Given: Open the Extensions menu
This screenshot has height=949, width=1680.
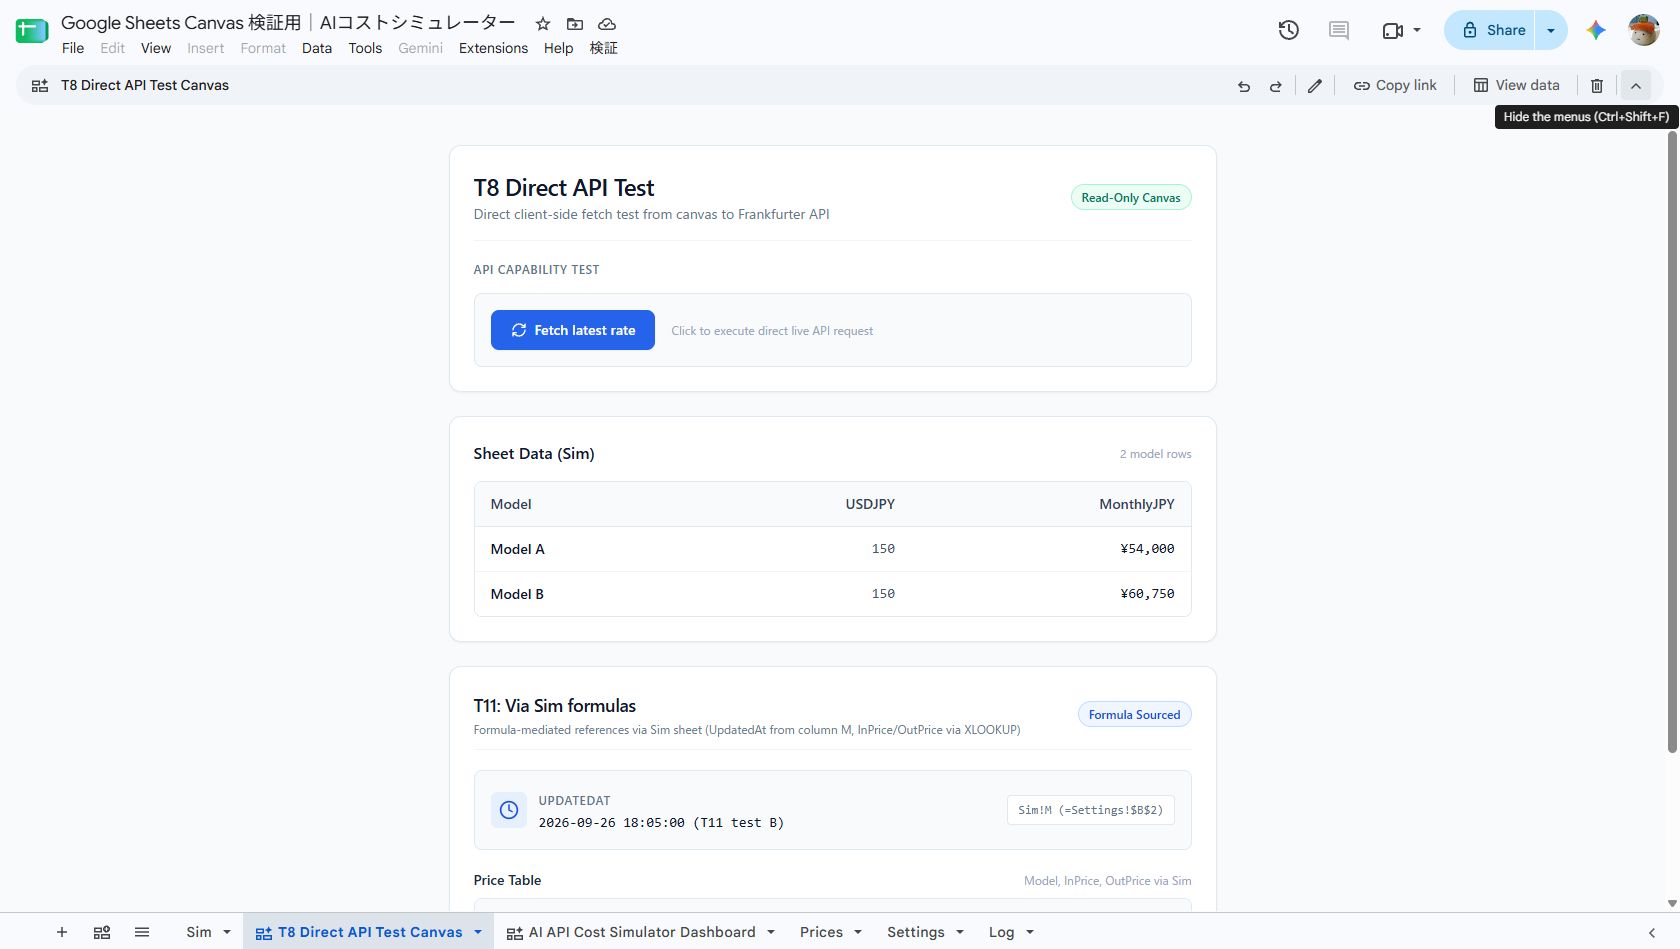Looking at the screenshot, I should 493,48.
